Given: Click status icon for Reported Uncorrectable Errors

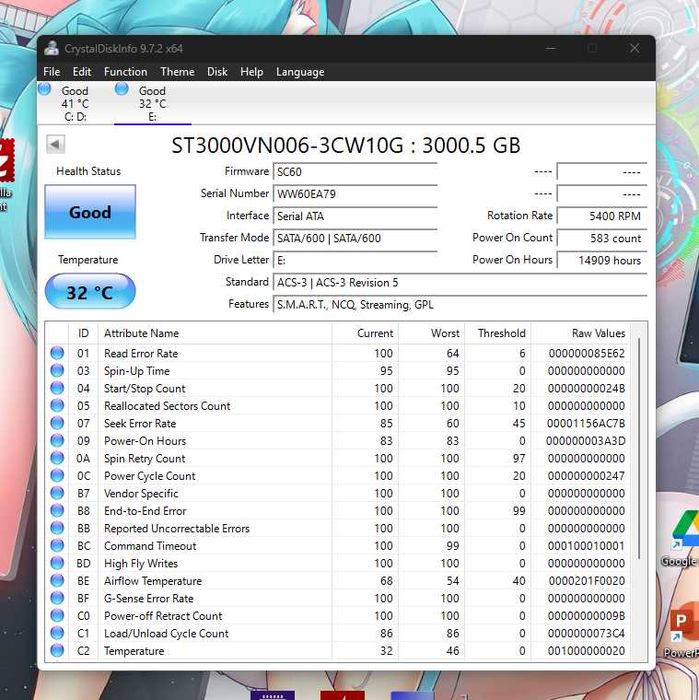Looking at the screenshot, I should [x=57, y=528].
